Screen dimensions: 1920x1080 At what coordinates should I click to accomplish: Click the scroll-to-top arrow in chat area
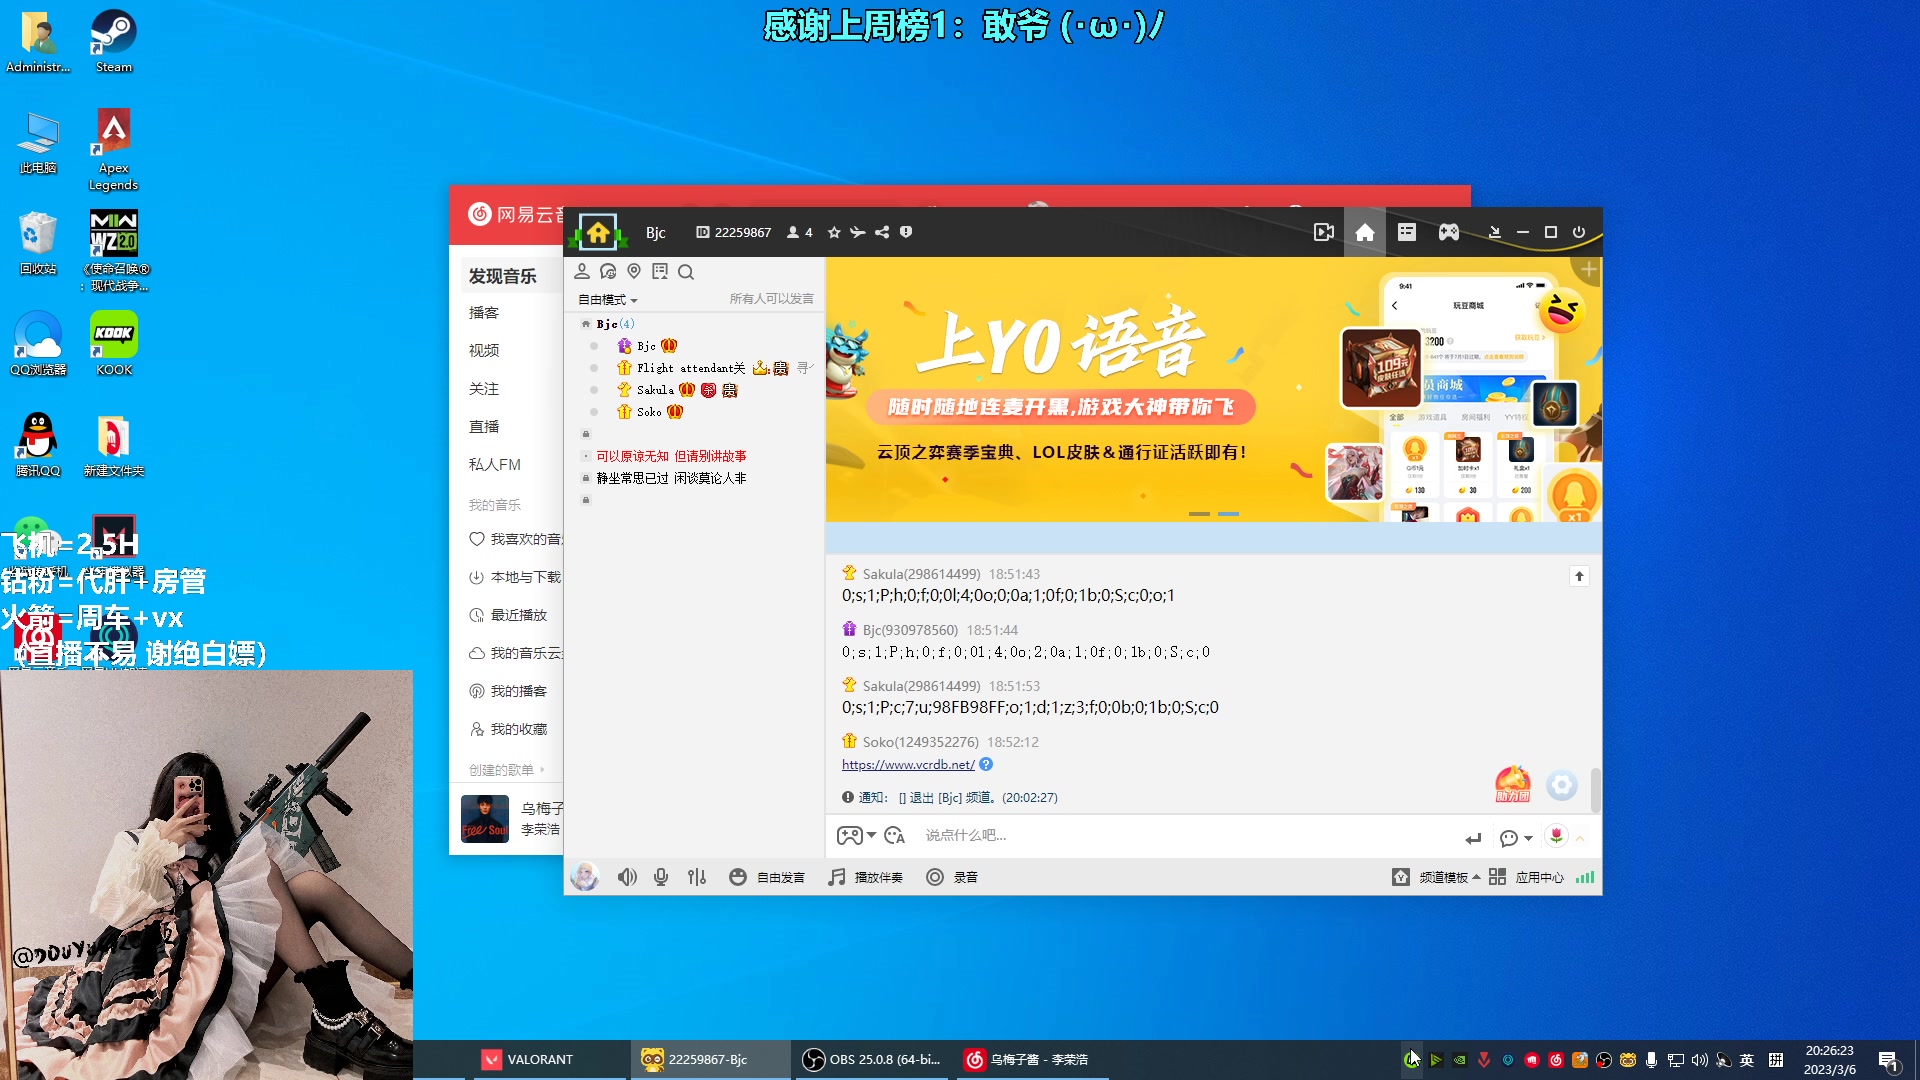click(1579, 576)
